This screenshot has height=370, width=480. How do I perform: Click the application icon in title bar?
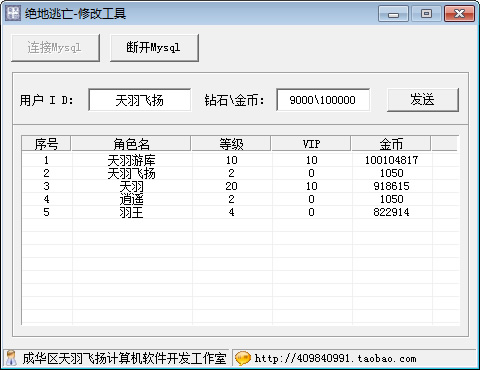click(x=13, y=13)
